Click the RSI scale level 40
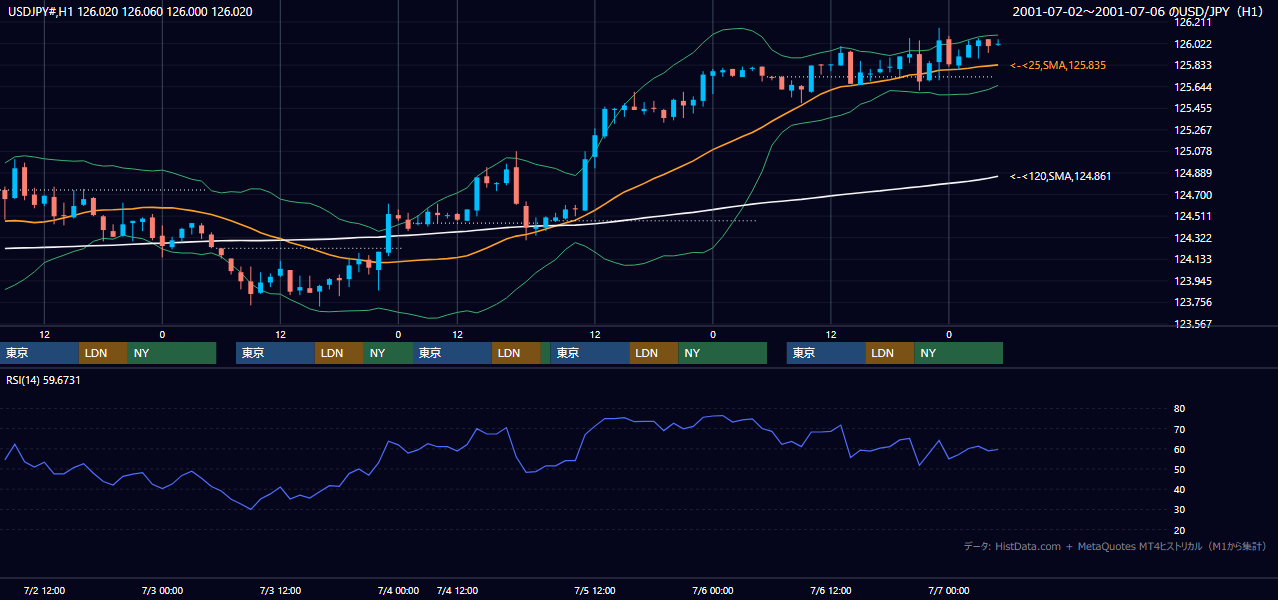Viewport: 1278px width, 600px height. [x=1180, y=489]
